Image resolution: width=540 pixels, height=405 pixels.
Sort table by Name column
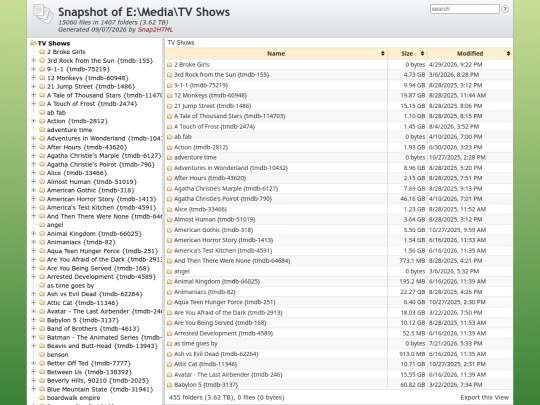pos(276,53)
